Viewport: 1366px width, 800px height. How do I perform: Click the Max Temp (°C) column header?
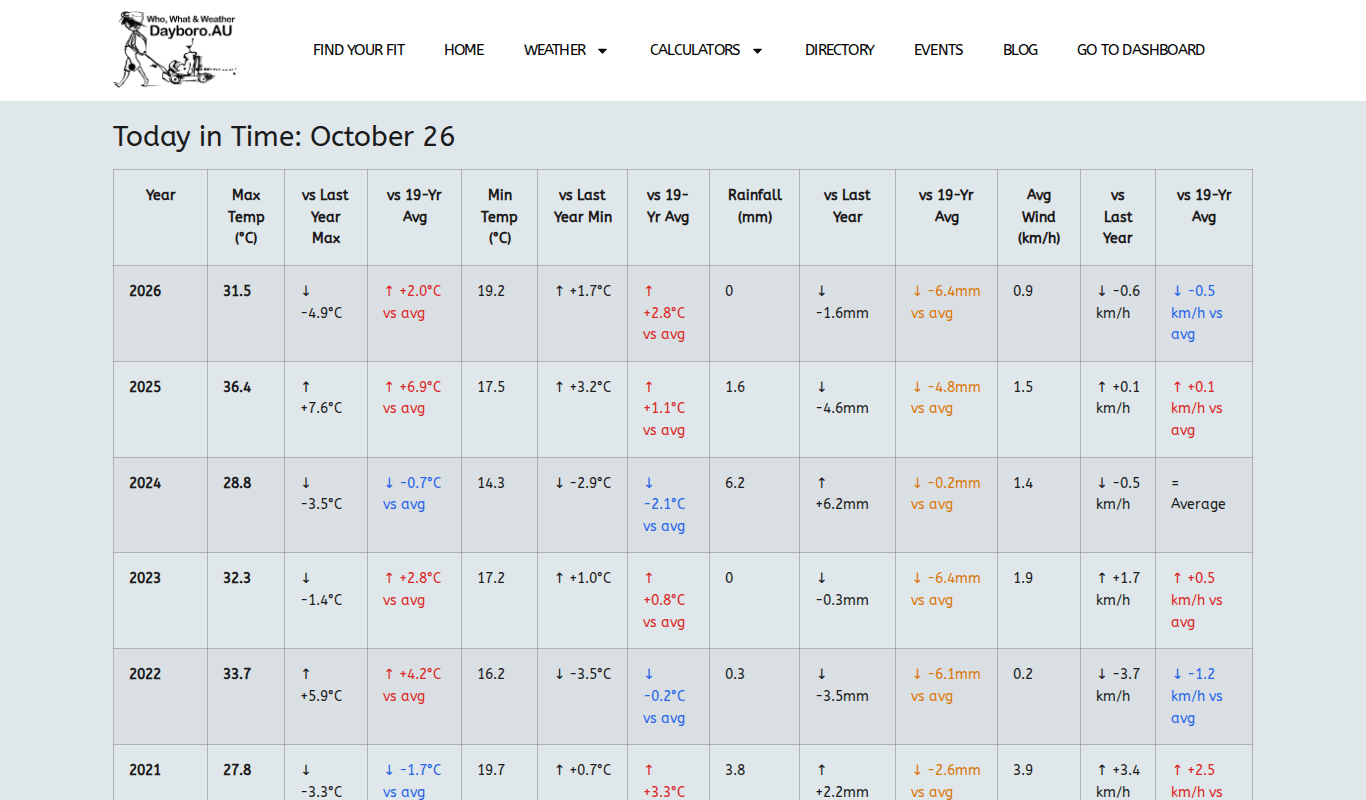[246, 217]
